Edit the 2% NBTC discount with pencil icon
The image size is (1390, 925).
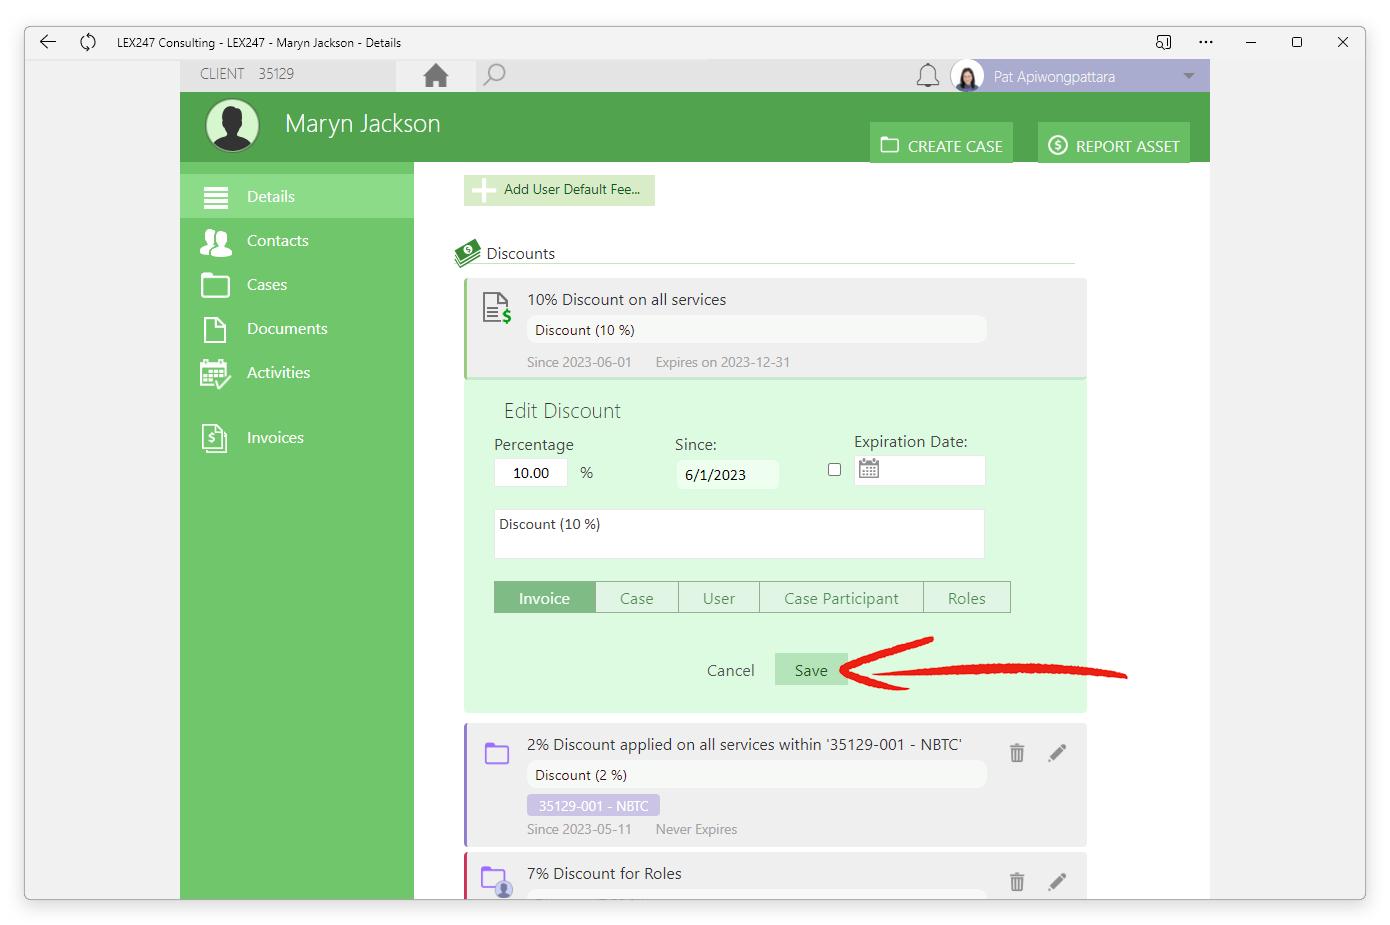(1057, 753)
